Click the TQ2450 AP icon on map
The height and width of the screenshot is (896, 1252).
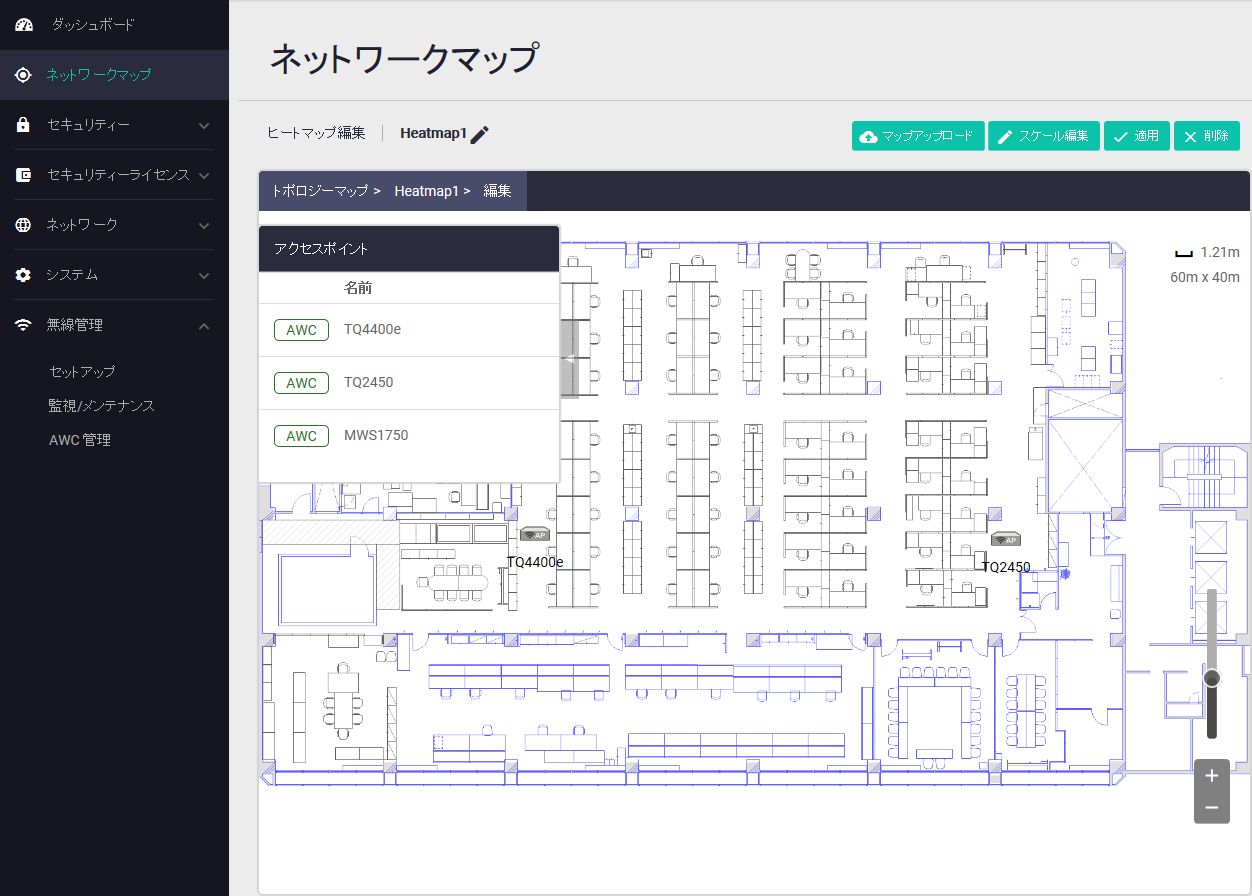(1005, 540)
